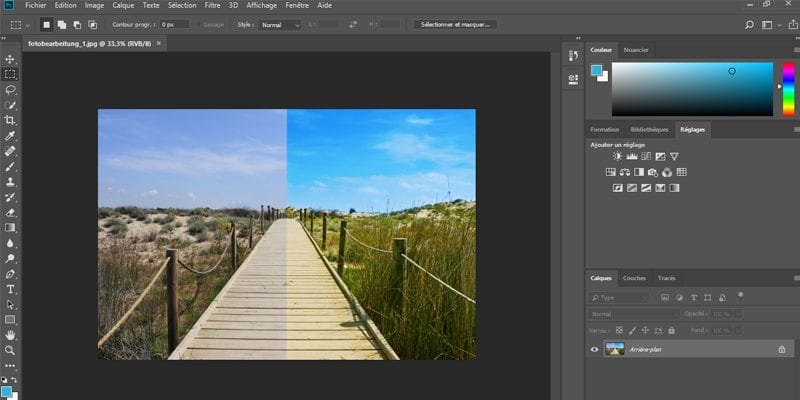Open the Style dropdown set to Normal
Image resolution: width=800 pixels, height=400 pixels.
click(x=280, y=24)
